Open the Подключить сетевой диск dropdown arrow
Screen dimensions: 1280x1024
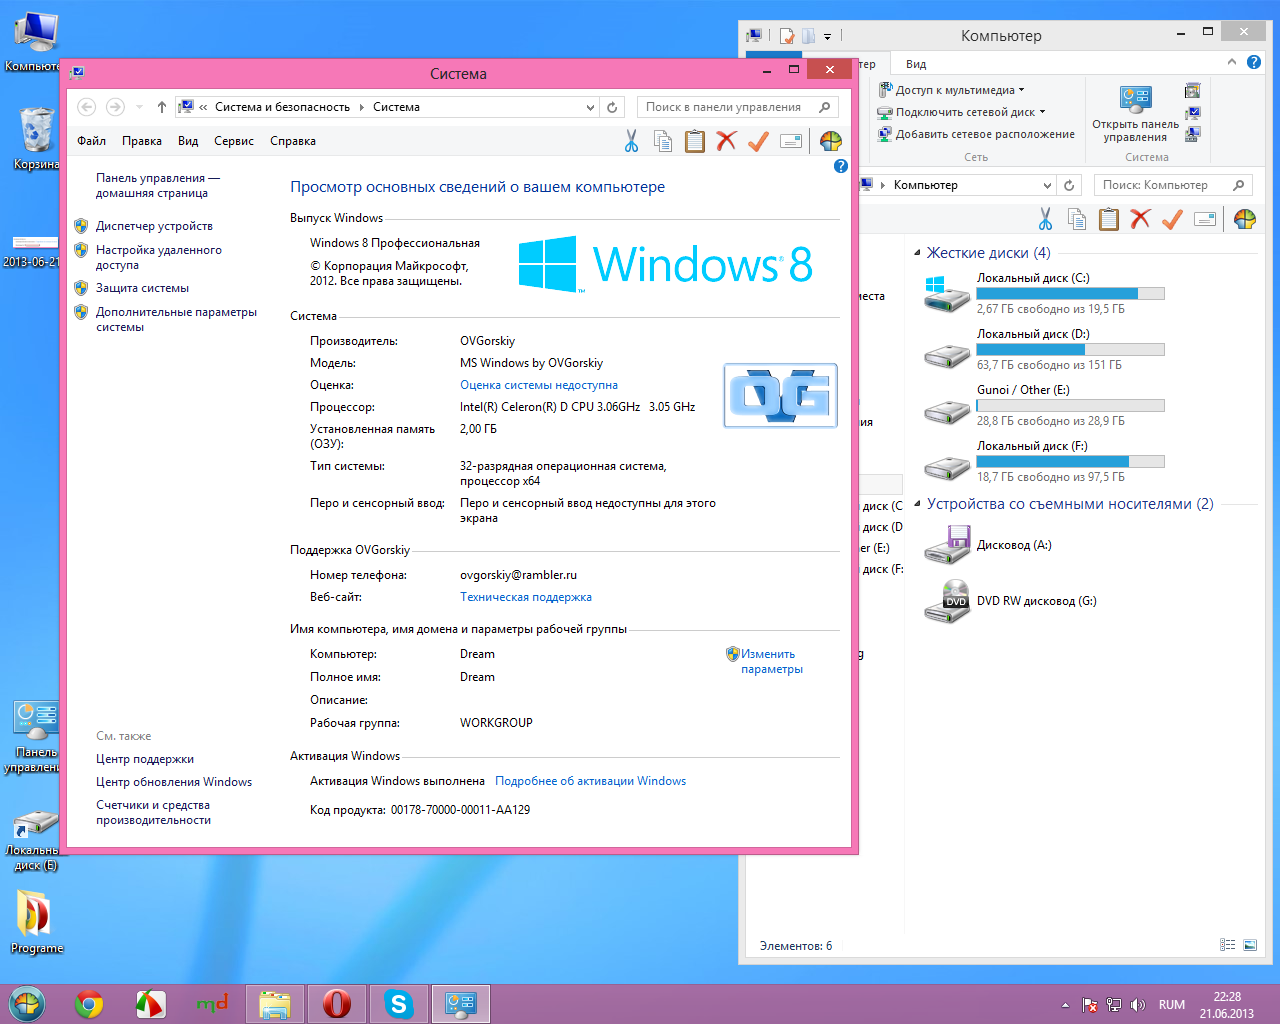[1042, 112]
